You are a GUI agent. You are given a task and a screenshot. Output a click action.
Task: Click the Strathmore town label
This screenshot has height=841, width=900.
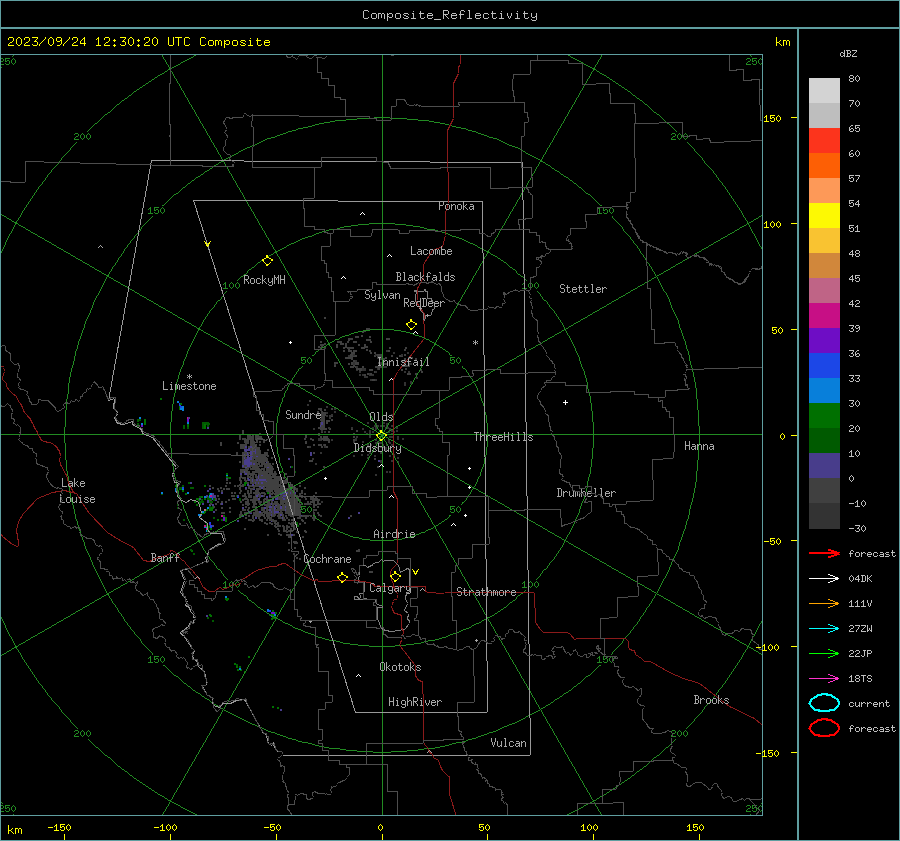(486, 592)
